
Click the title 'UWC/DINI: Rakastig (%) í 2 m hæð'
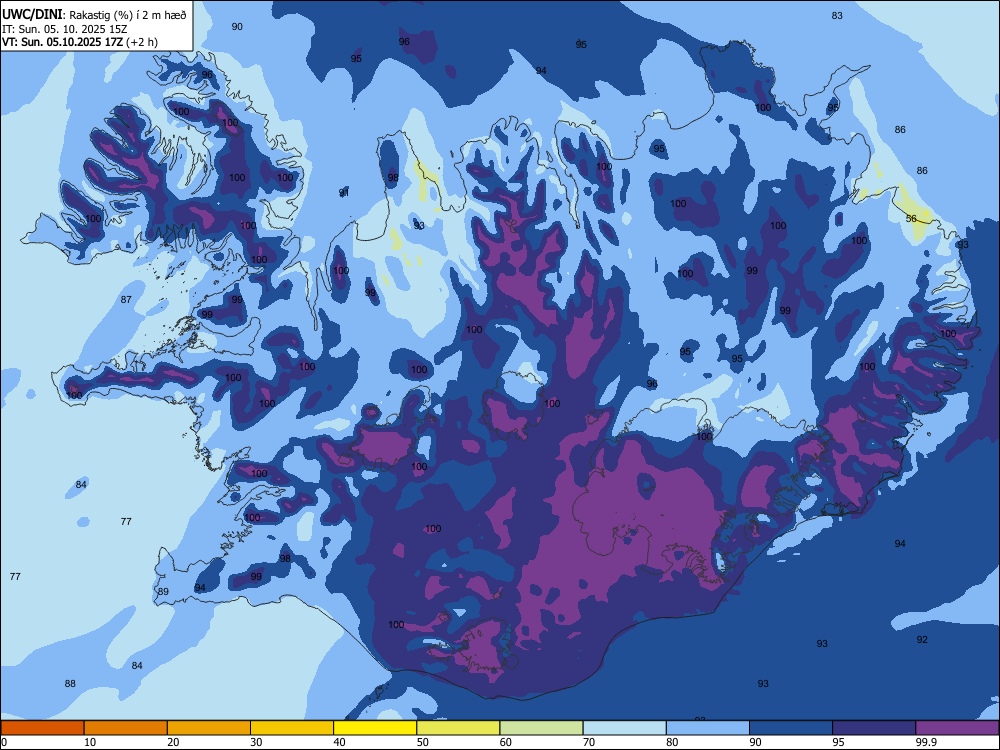[94, 15]
